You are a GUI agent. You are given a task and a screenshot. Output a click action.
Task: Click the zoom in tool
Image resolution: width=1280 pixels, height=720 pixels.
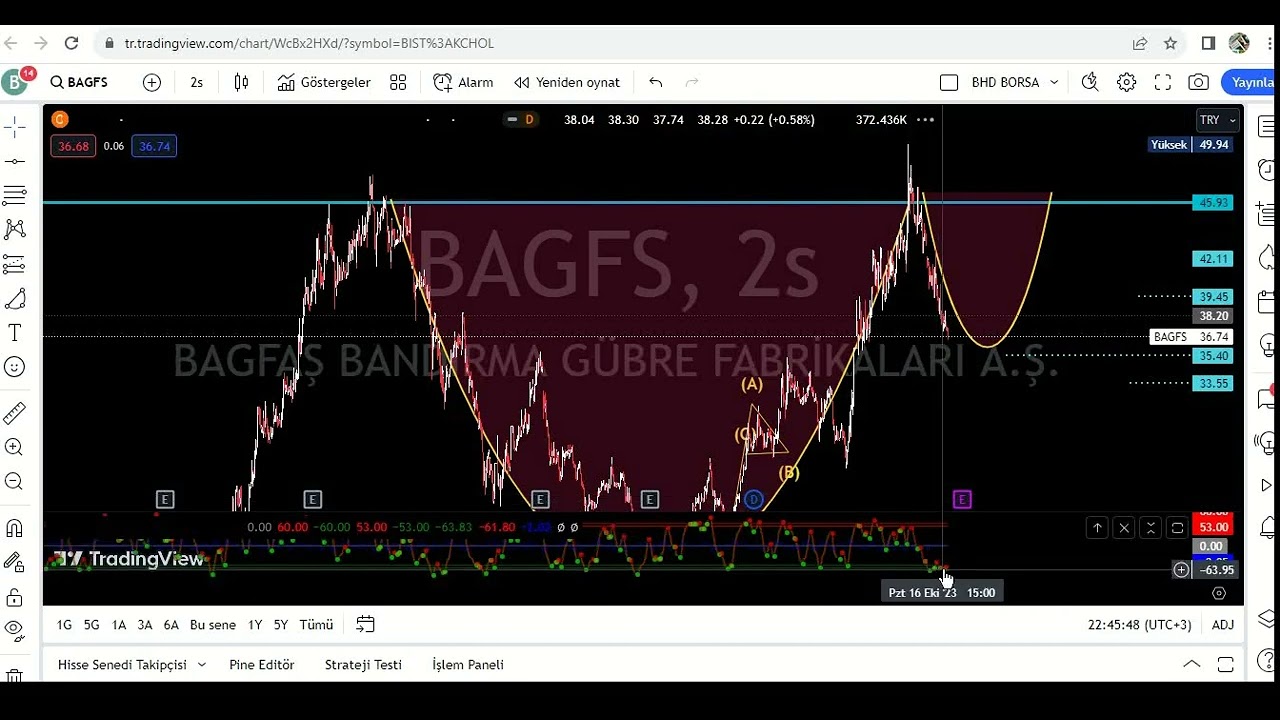point(14,447)
